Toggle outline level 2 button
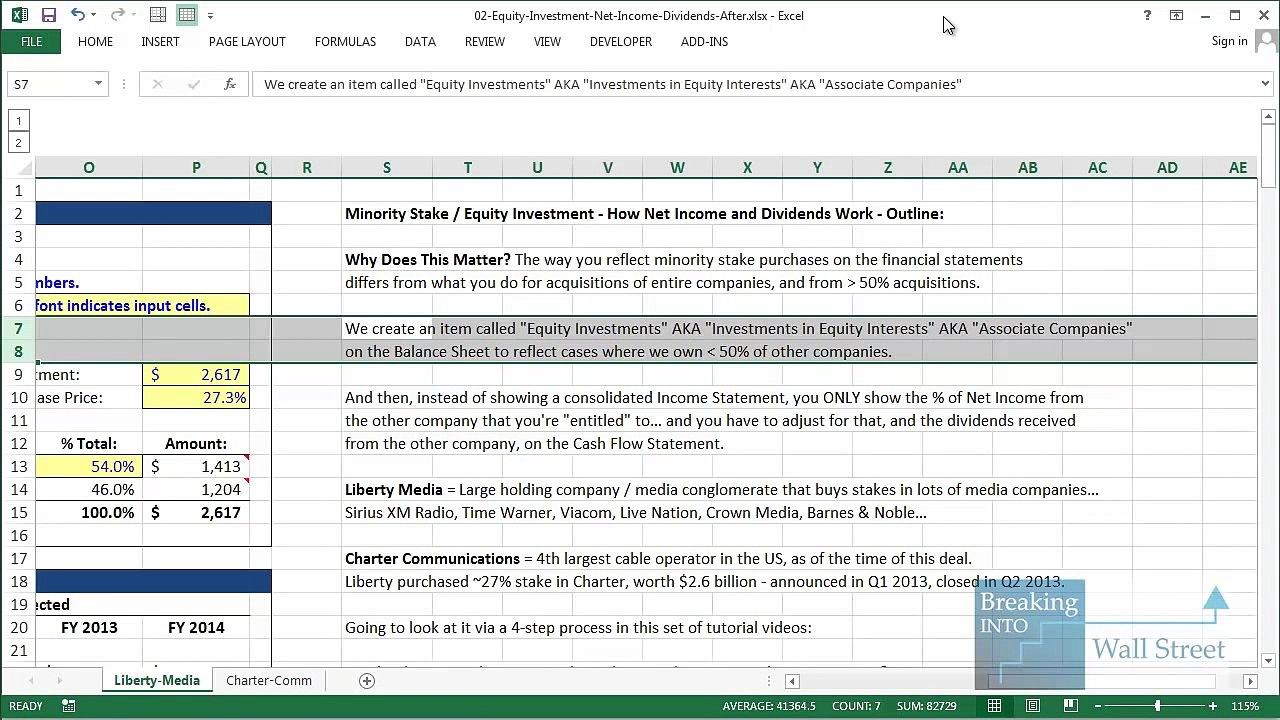The image size is (1280, 720). click(18, 143)
